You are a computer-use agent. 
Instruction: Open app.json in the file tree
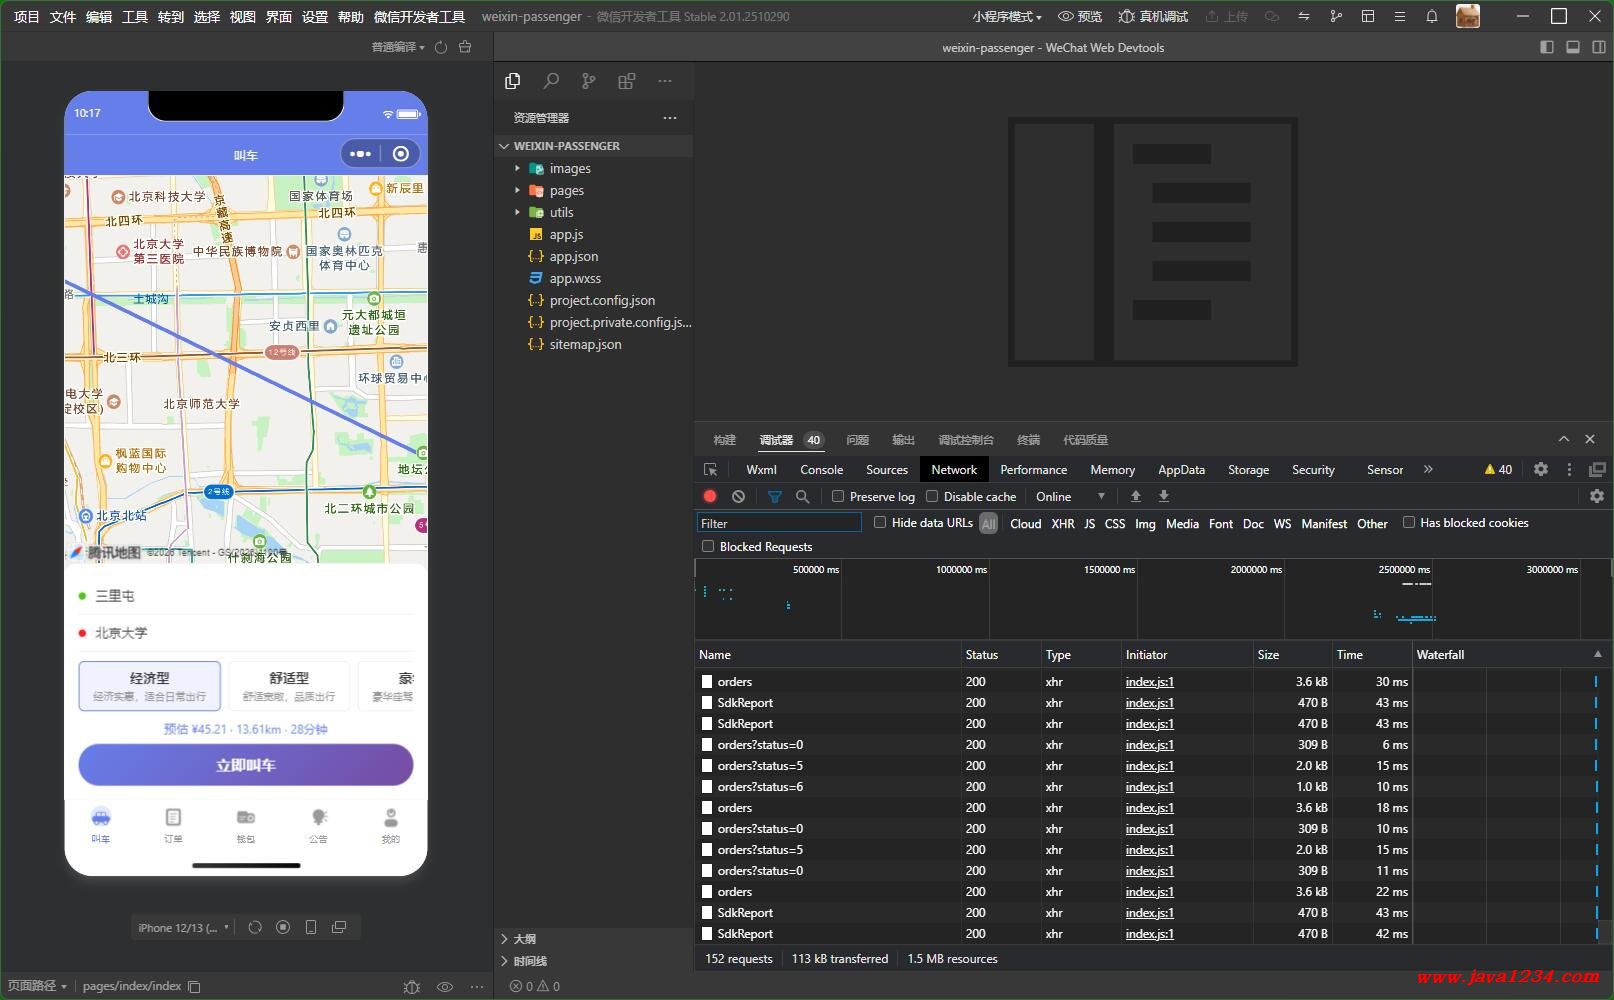573,256
